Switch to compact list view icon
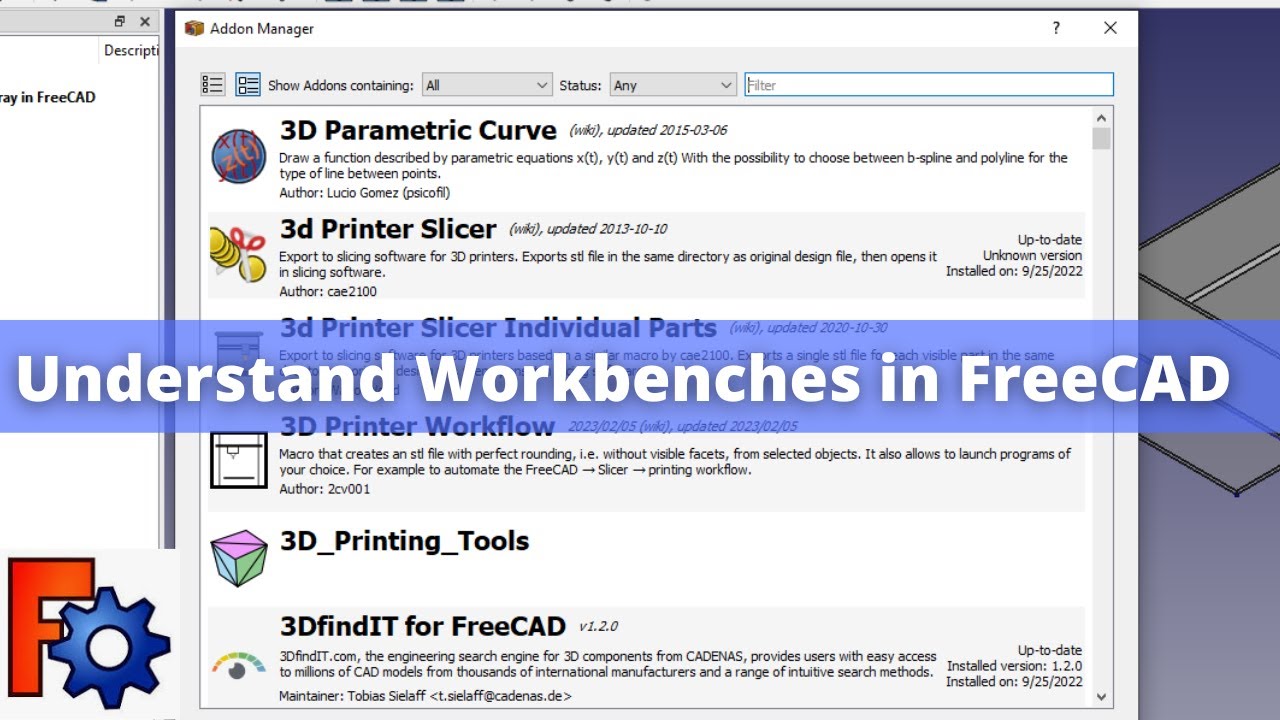1280x720 pixels. pos(212,85)
